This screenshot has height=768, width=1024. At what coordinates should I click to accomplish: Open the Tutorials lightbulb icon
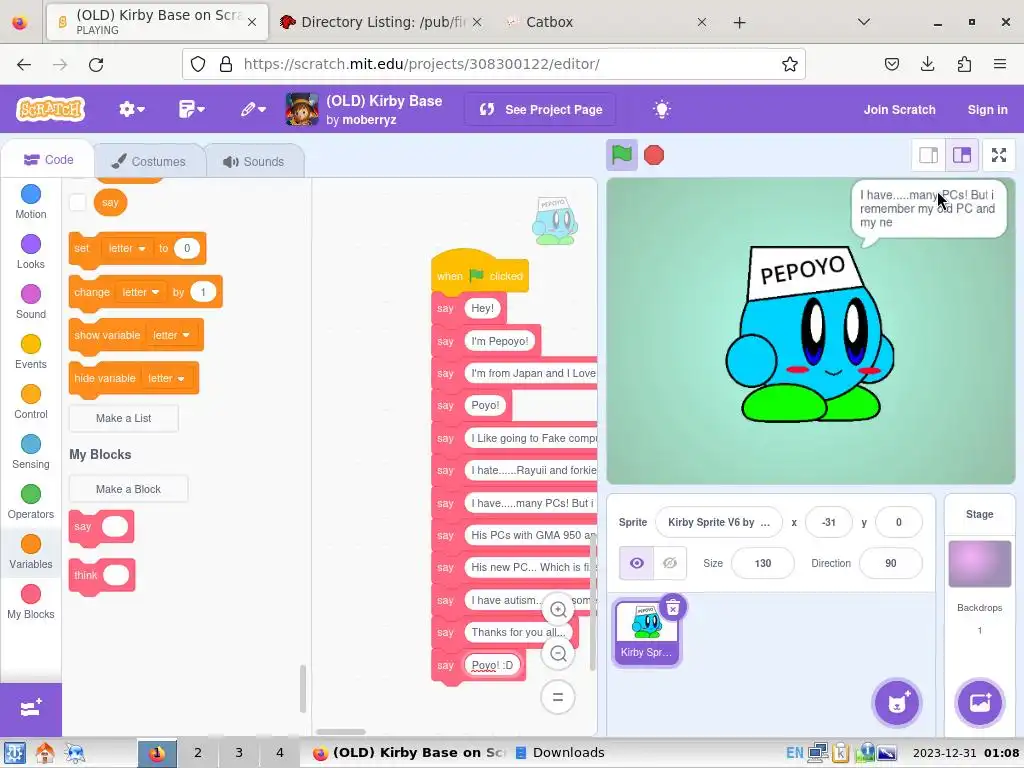(x=662, y=109)
